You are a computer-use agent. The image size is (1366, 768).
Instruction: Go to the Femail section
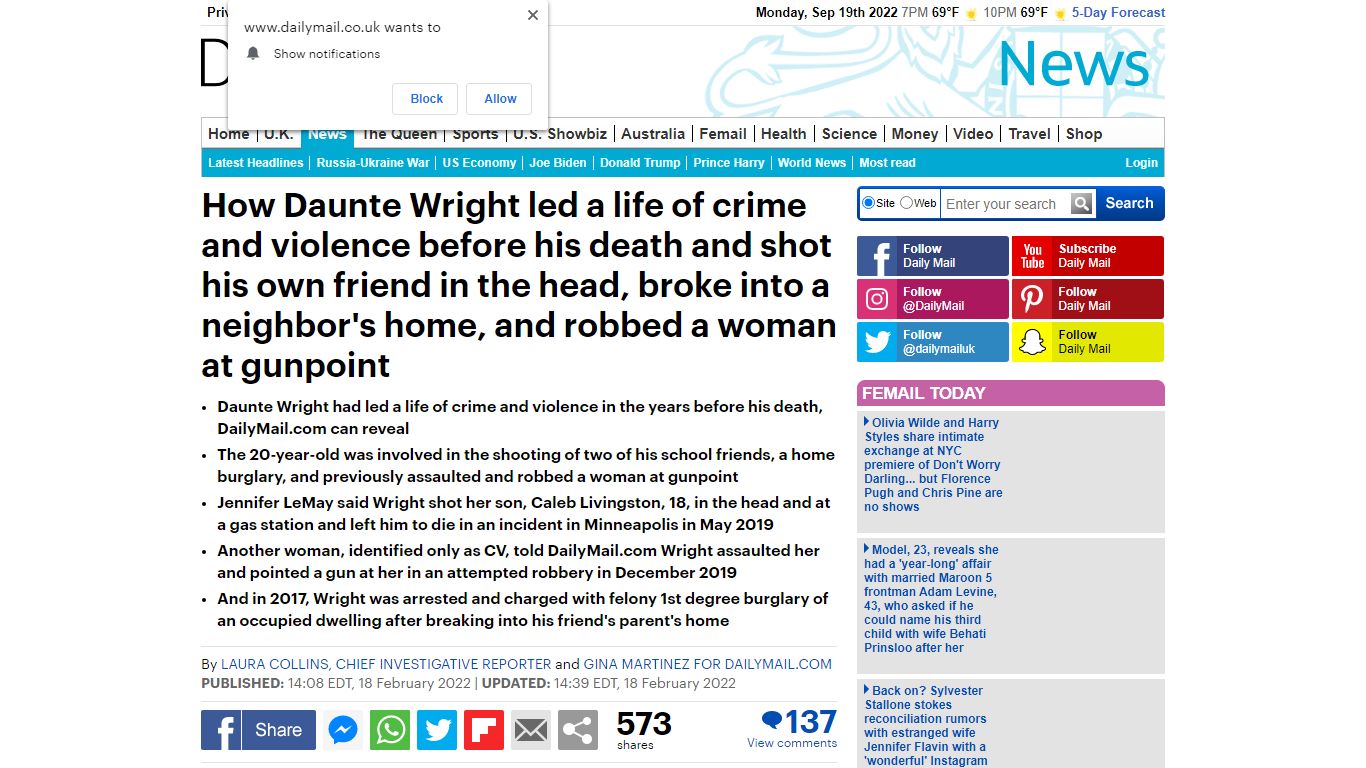point(723,134)
